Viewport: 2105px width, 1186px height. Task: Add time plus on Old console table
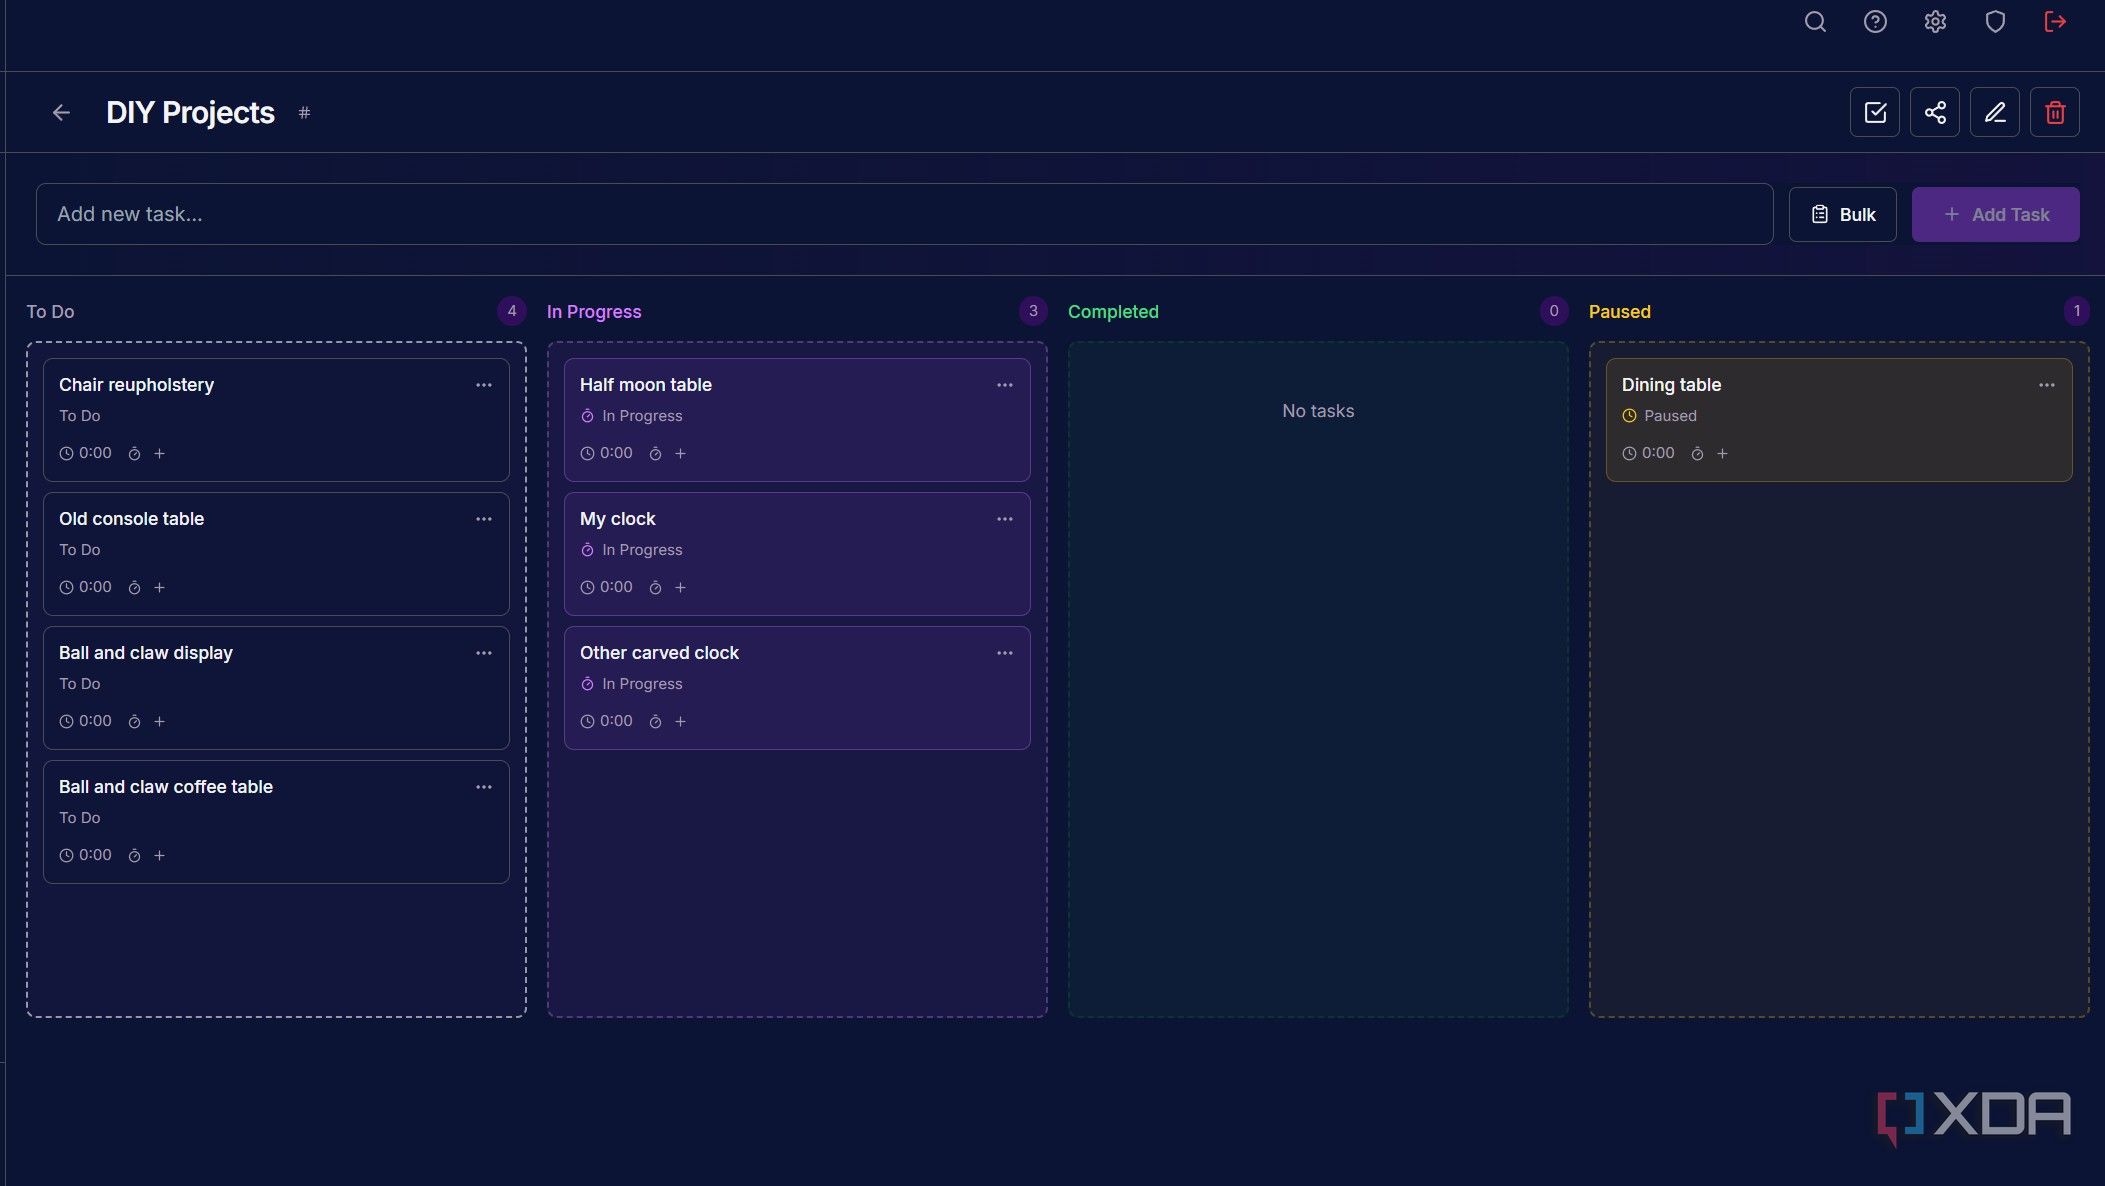[x=159, y=588]
